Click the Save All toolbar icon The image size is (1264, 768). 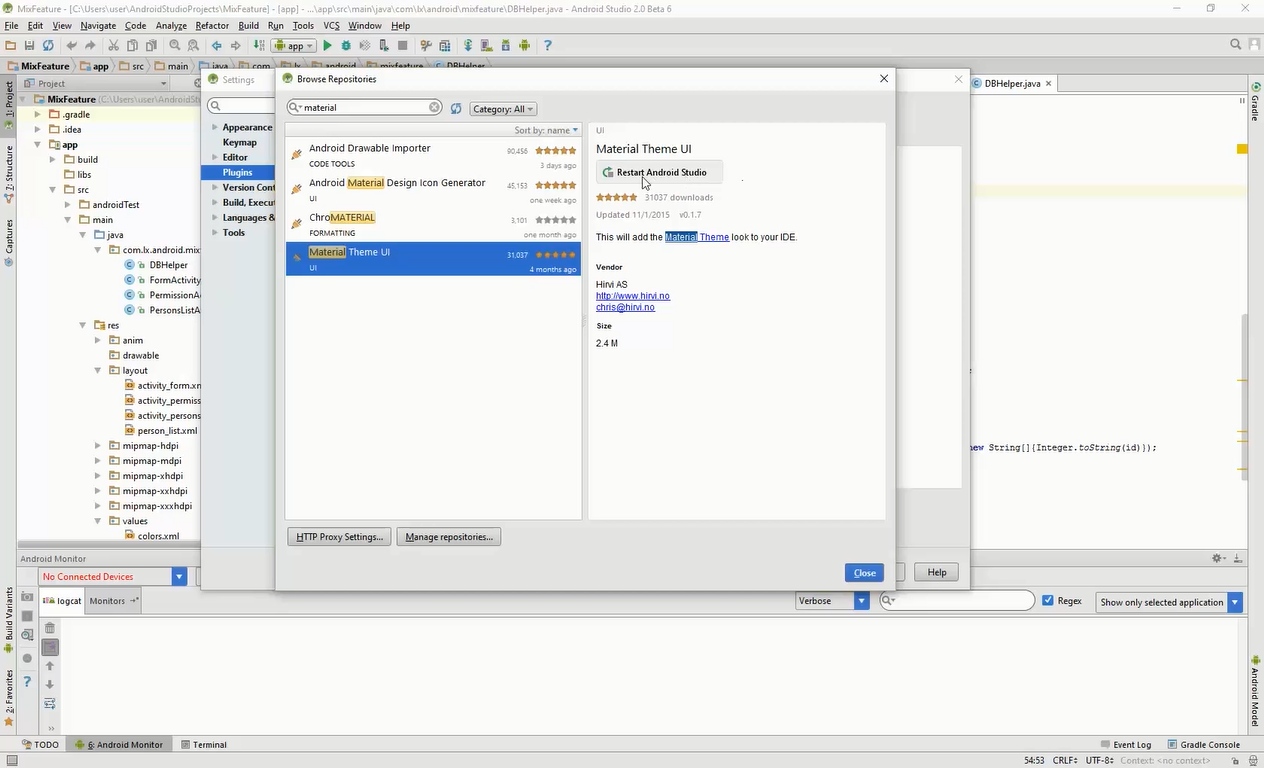tap(29, 45)
